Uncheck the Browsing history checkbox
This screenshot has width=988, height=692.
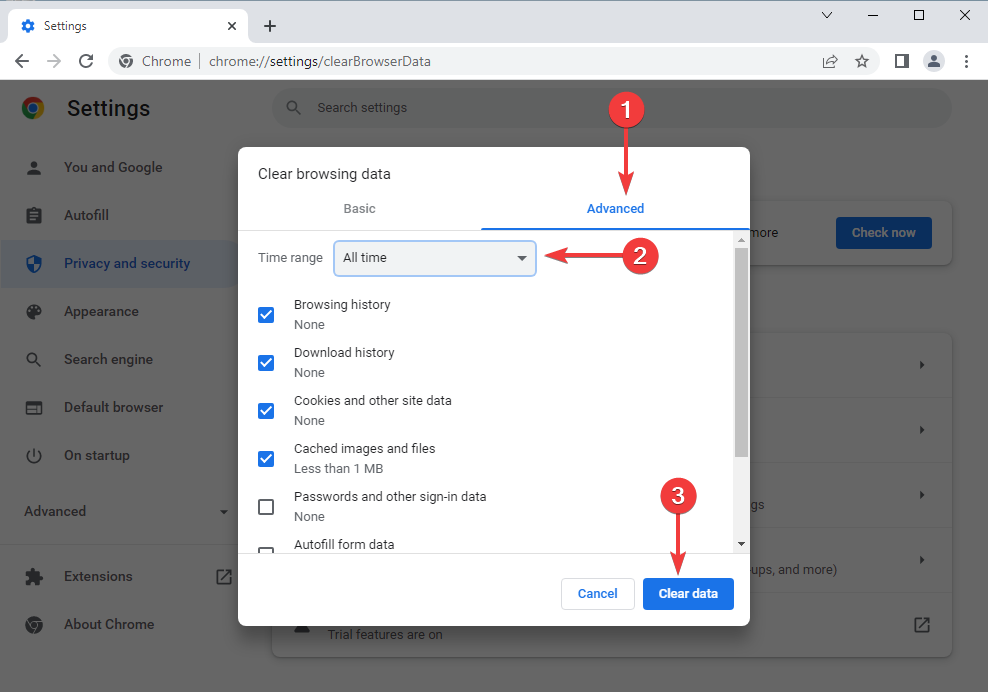click(266, 314)
